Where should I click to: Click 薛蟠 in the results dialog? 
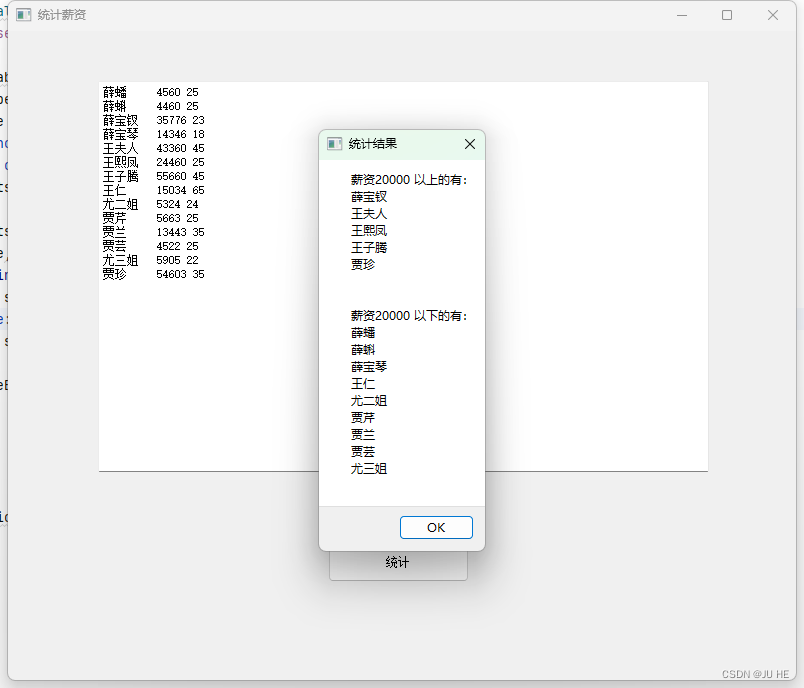pyautogui.click(x=363, y=333)
